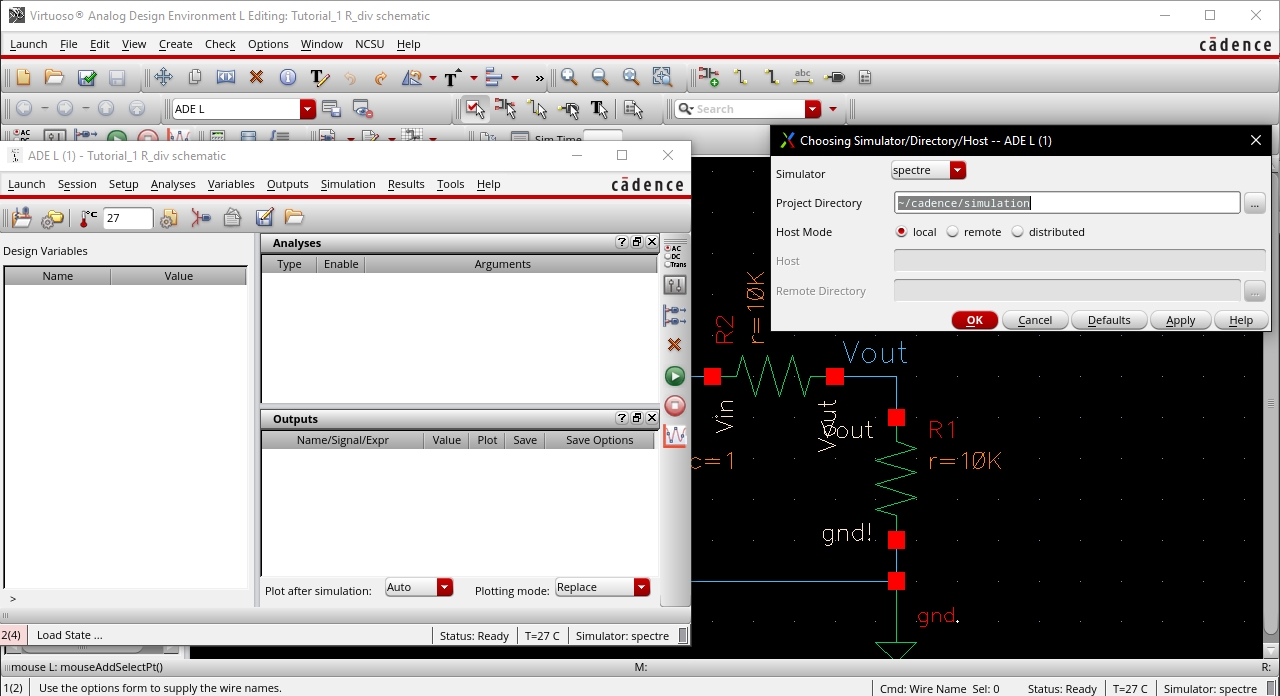Image resolution: width=1280 pixels, height=696 pixels.
Task: Click the Check and Save icon
Action: pyautogui.click(x=87, y=77)
